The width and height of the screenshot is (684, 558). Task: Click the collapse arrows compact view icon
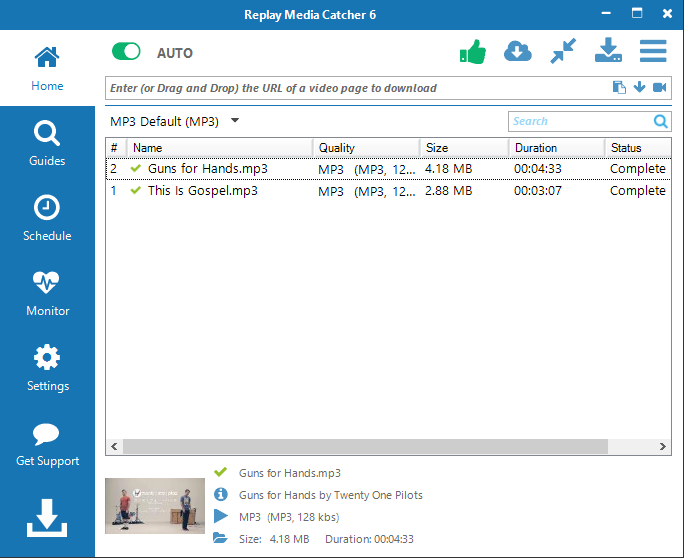(563, 52)
